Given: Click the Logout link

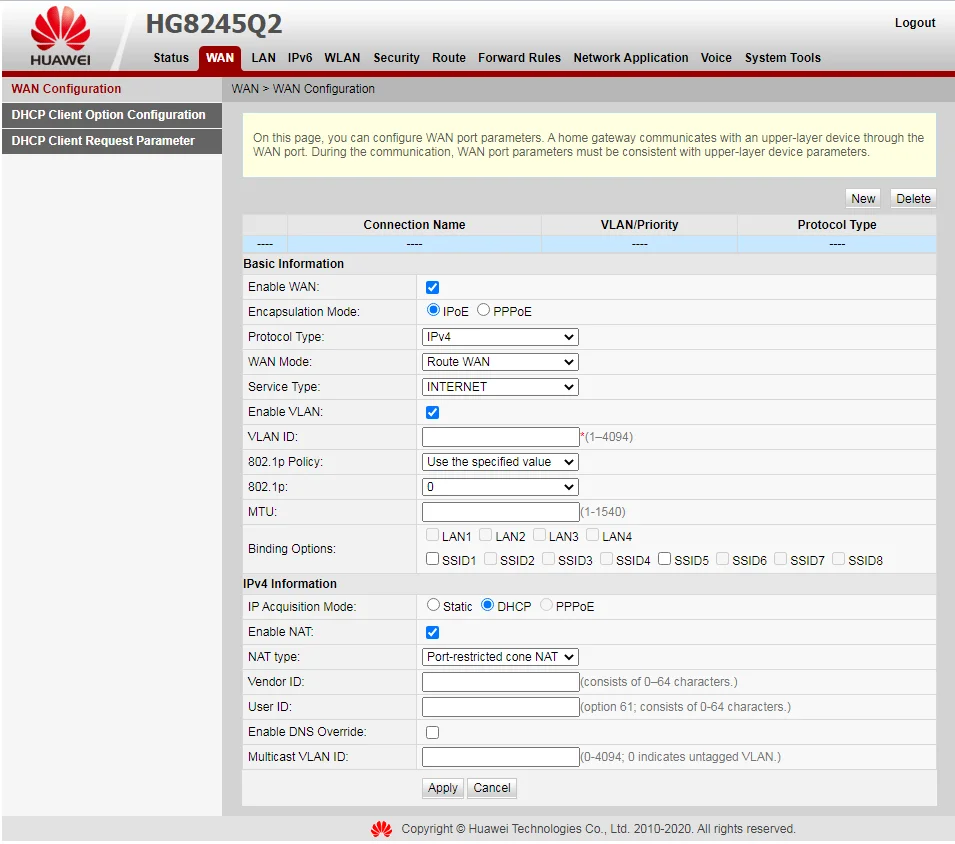Looking at the screenshot, I should point(914,23).
